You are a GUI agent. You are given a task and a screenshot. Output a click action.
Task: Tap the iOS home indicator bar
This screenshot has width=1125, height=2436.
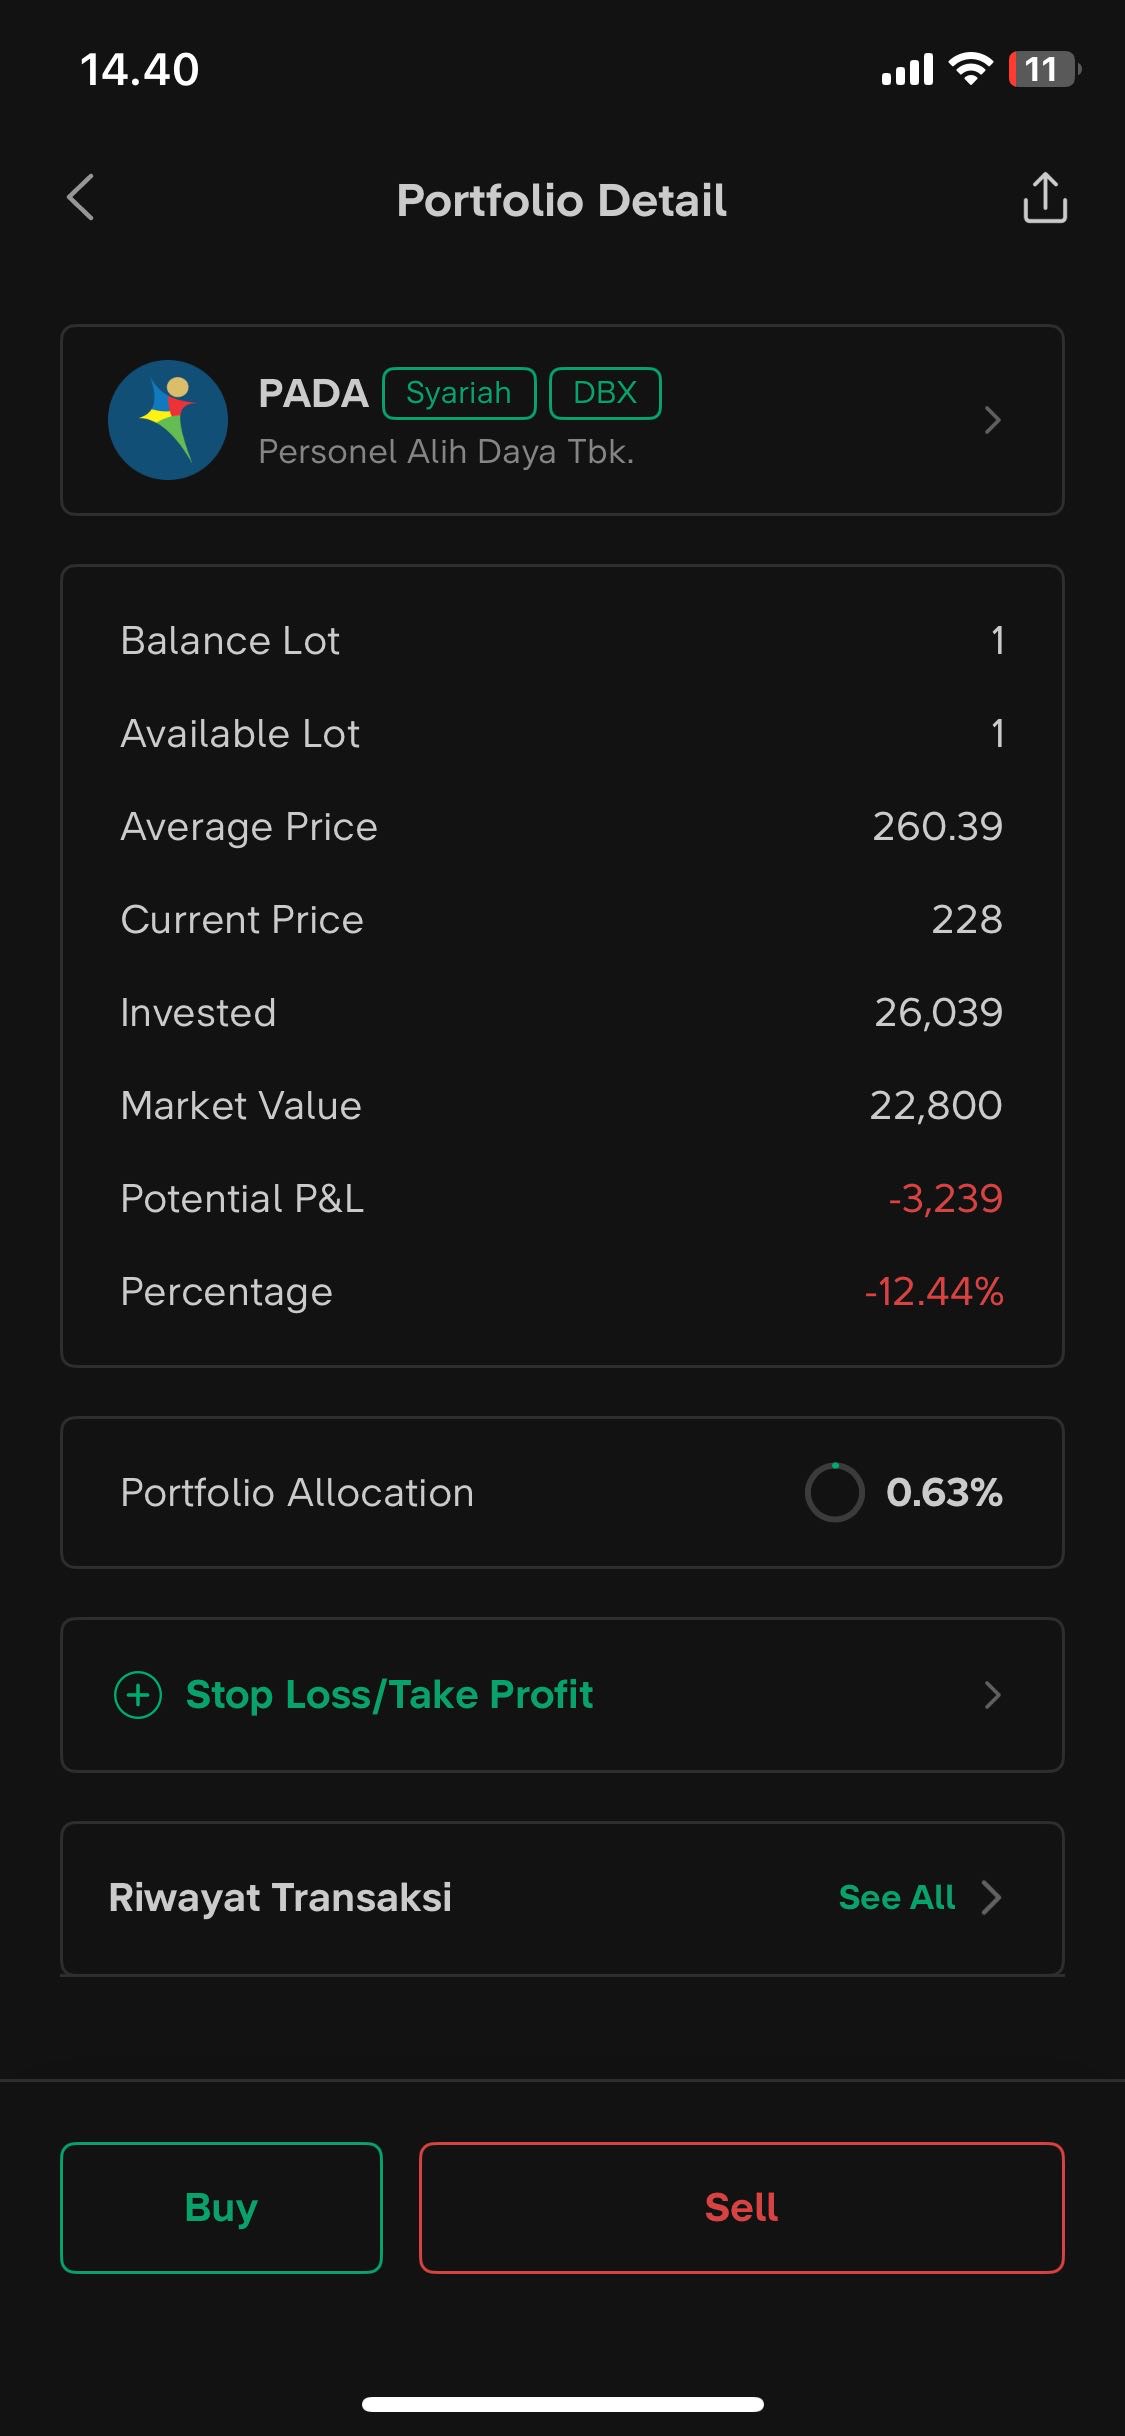(563, 2404)
